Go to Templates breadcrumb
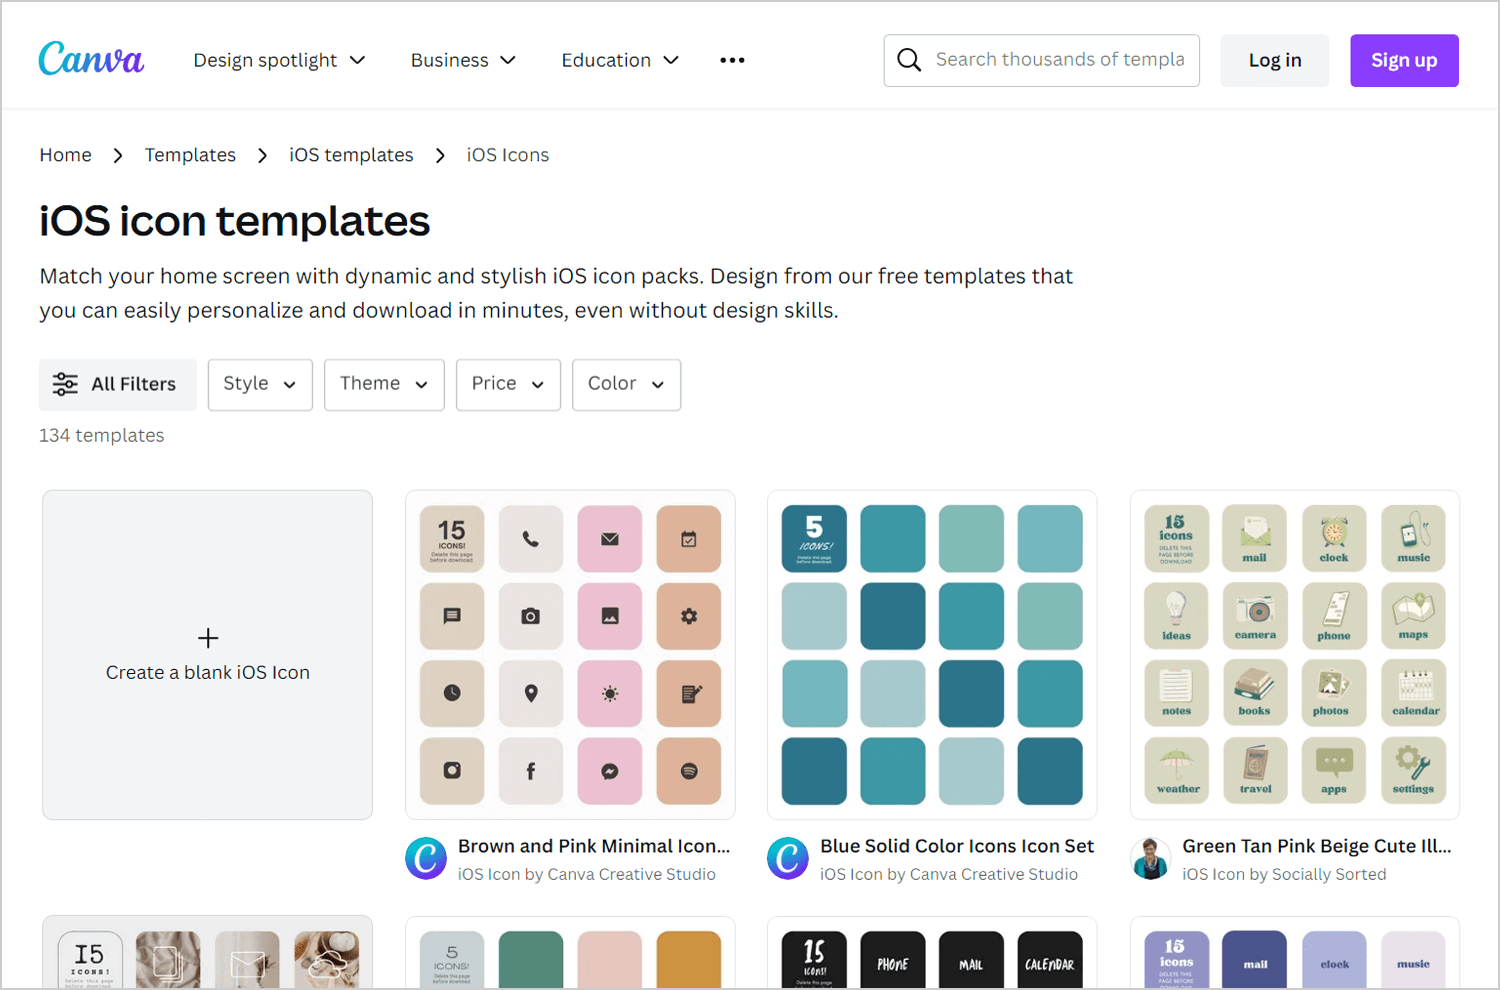This screenshot has height=990, width=1500. (190, 155)
